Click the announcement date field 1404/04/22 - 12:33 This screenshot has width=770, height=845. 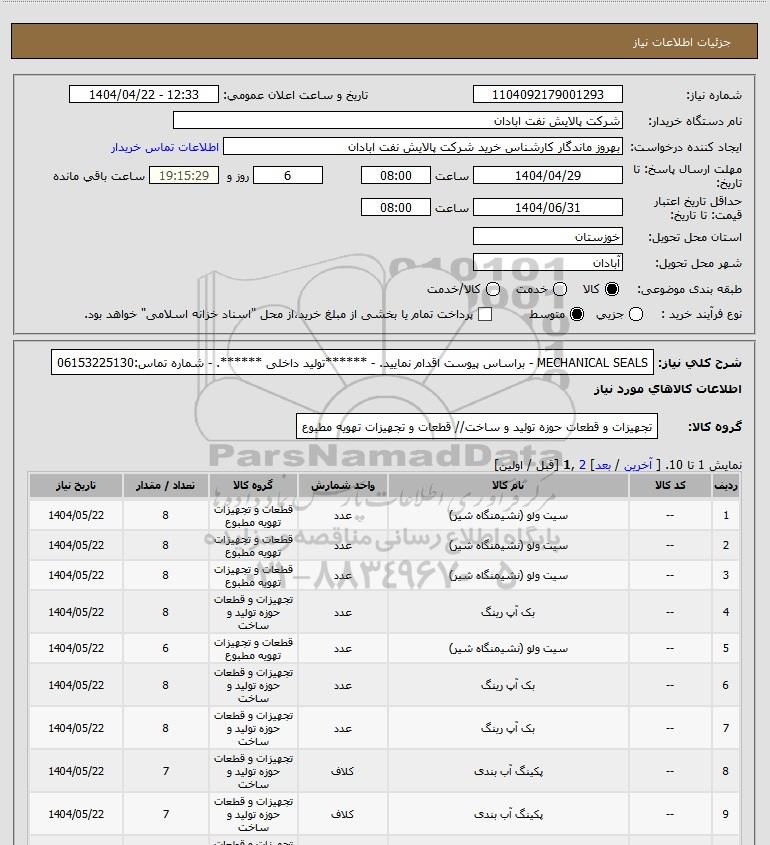coord(144,94)
